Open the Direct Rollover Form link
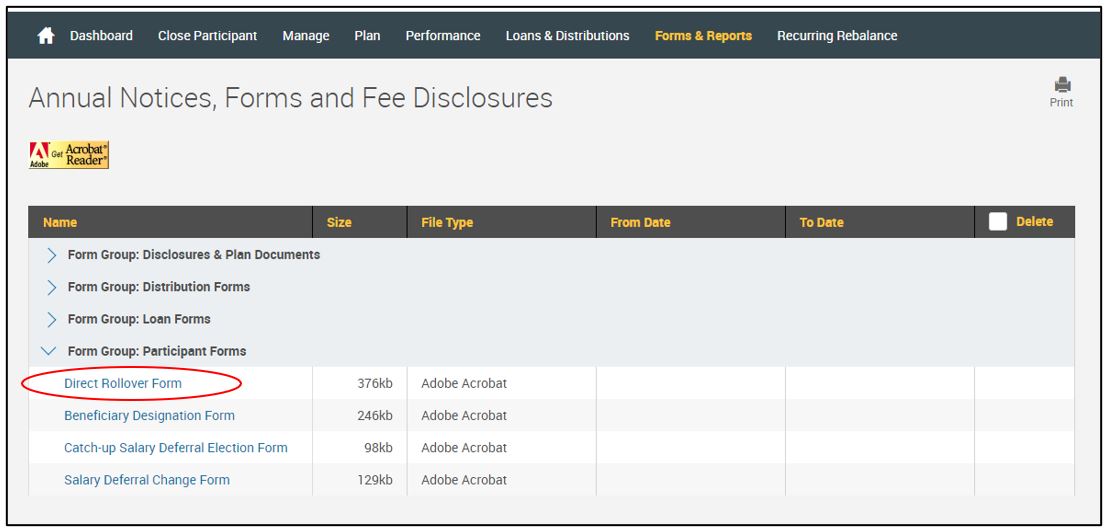The image size is (1108, 532). pos(123,383)
